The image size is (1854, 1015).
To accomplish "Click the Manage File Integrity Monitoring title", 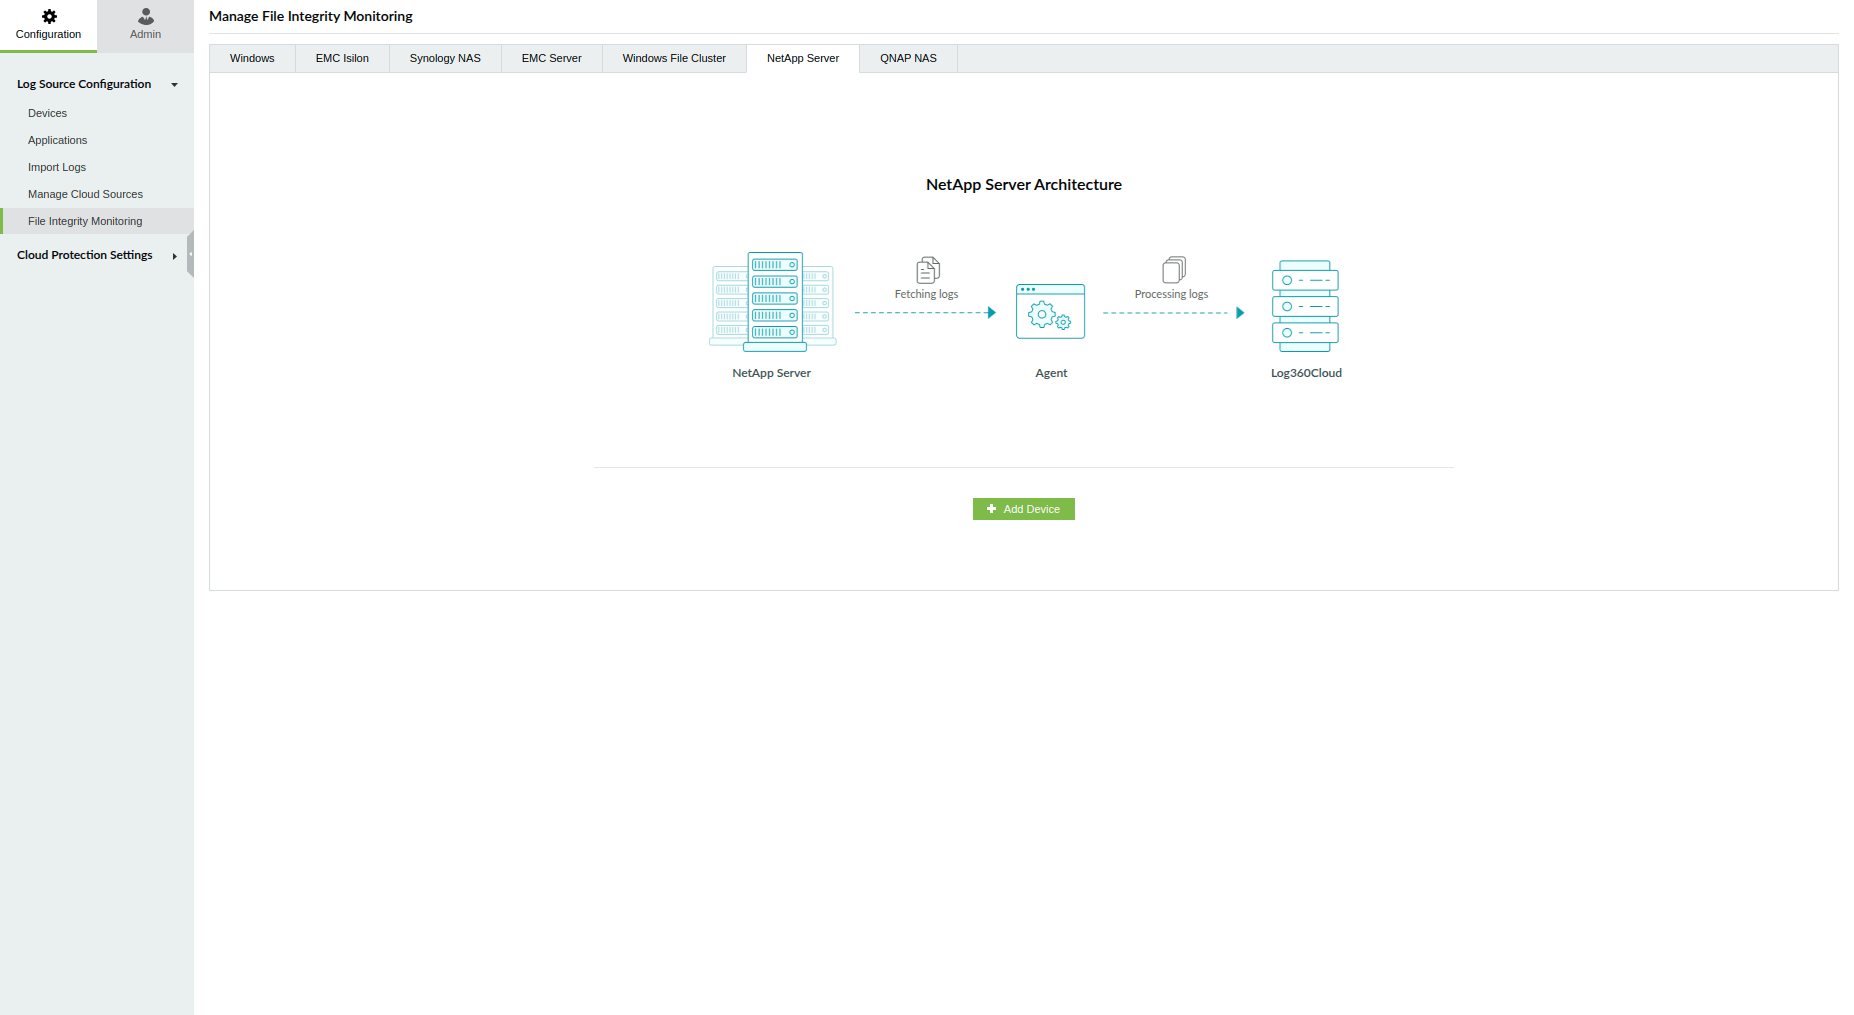I will 311,16.
